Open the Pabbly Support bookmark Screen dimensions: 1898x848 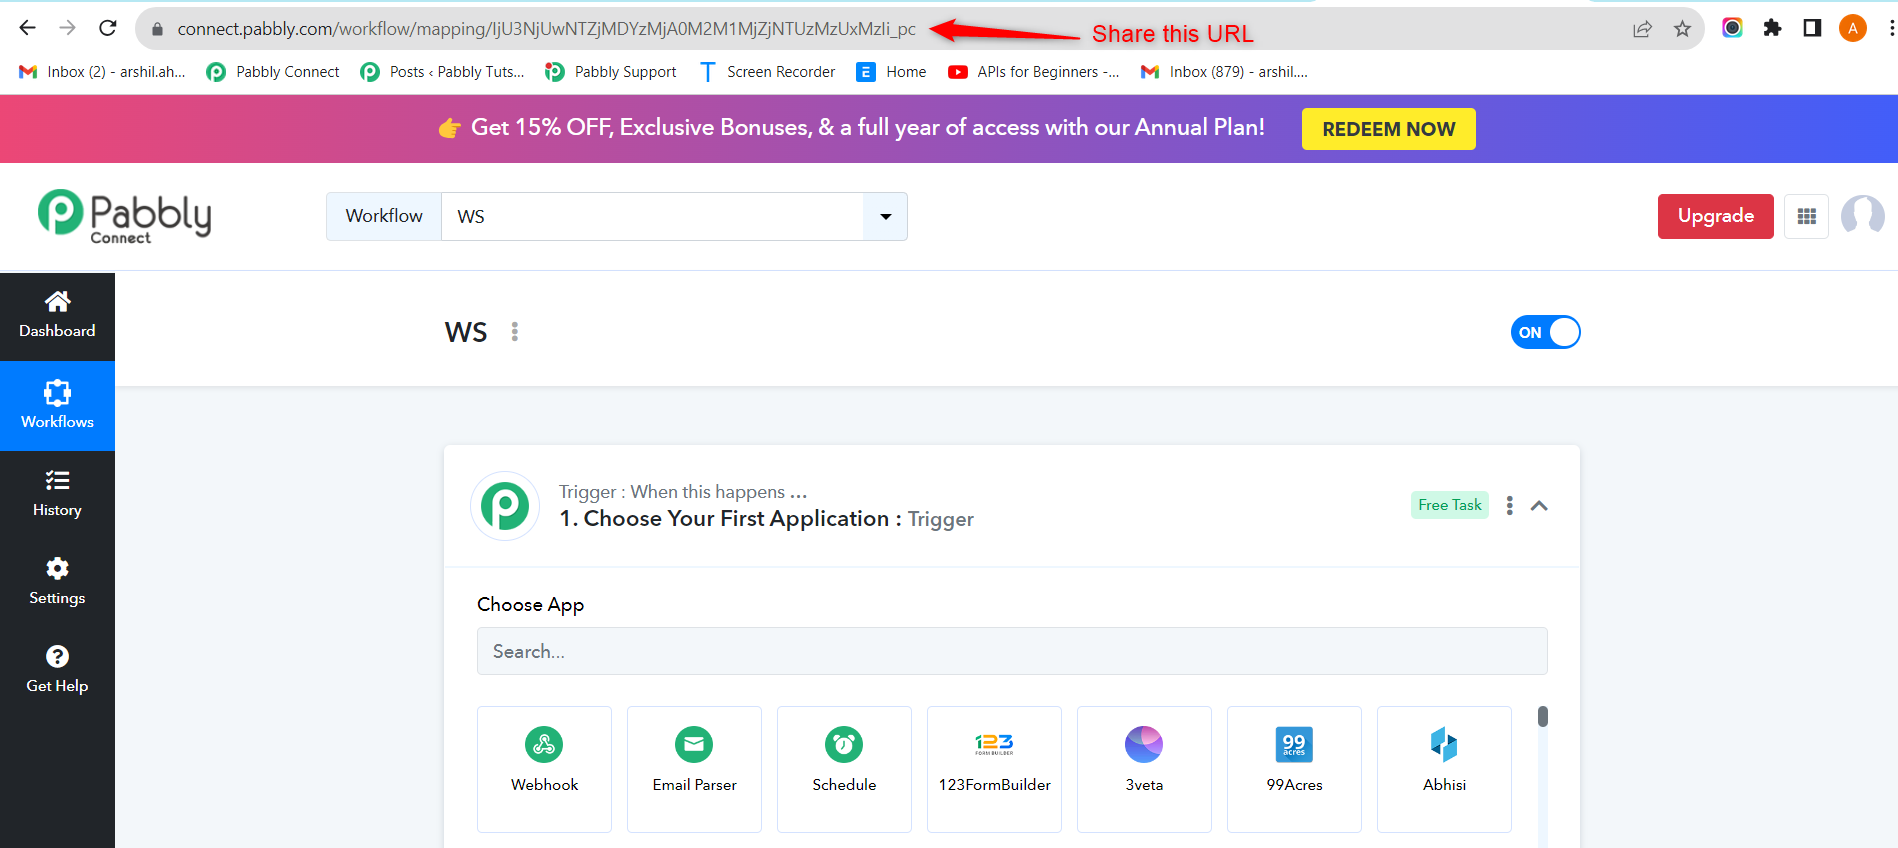611,72
